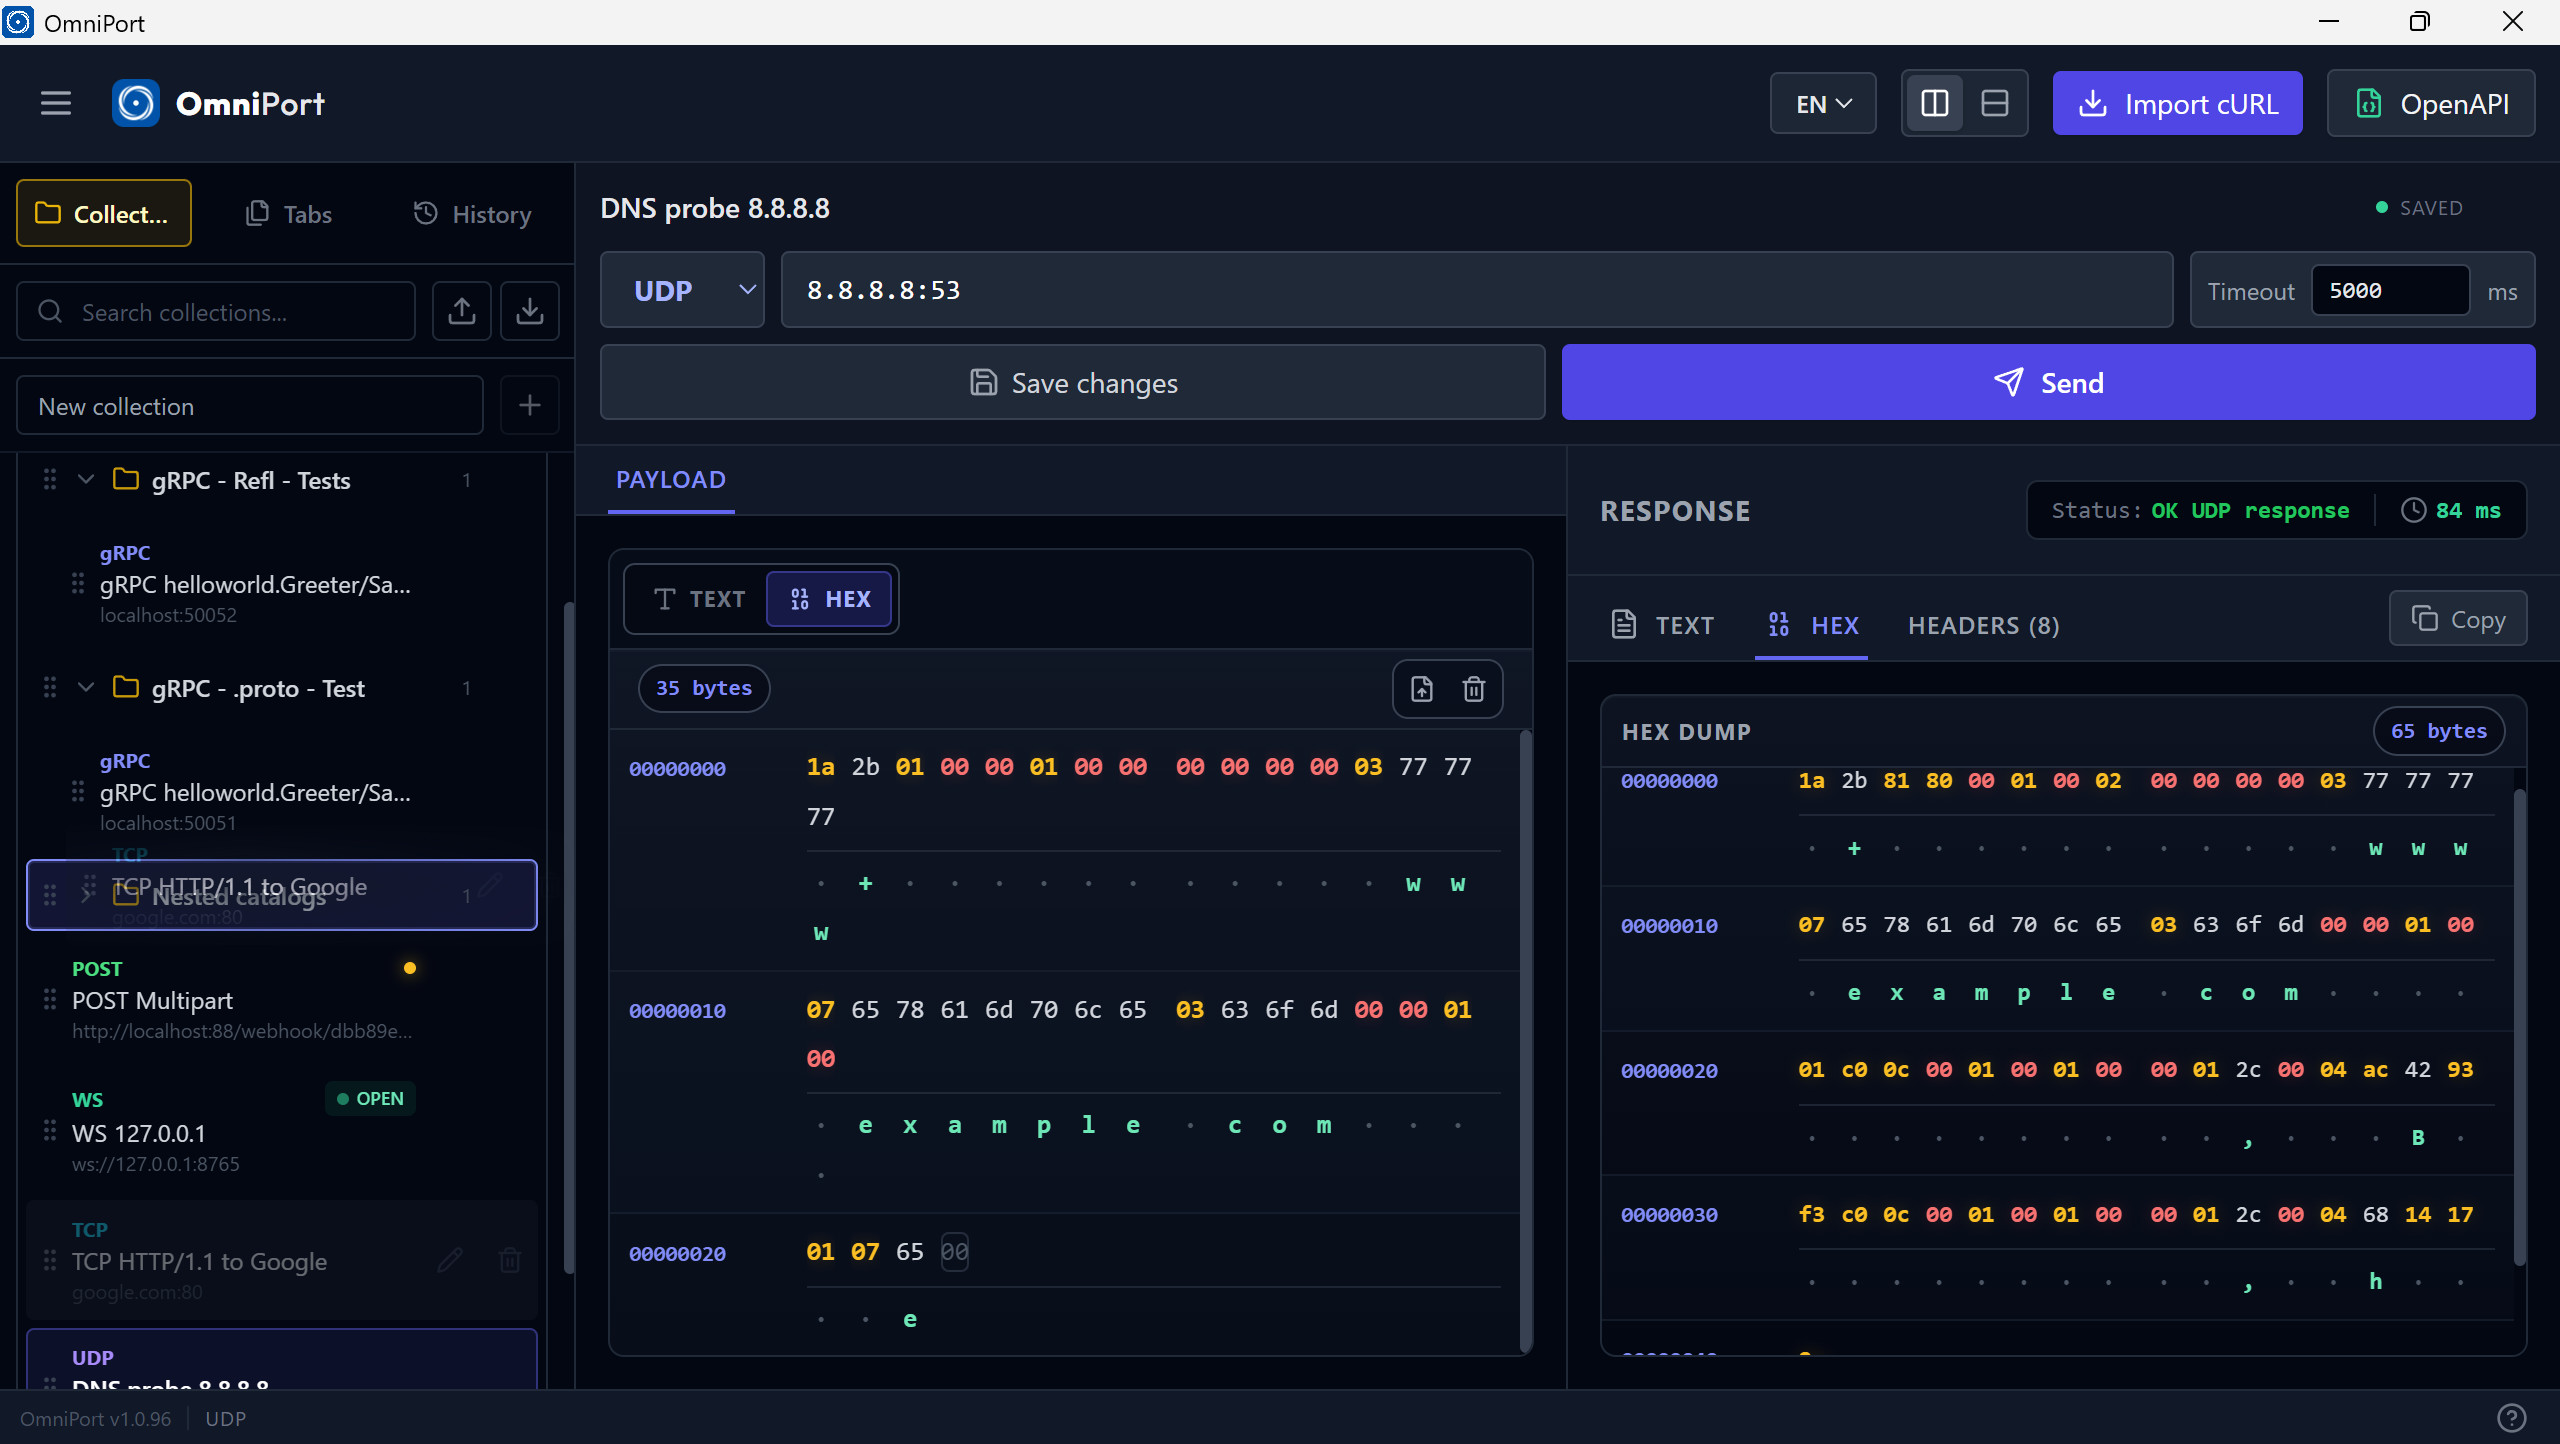
Task: Click the payload hex editor scrollbar
Action: coord(1525,1040)
